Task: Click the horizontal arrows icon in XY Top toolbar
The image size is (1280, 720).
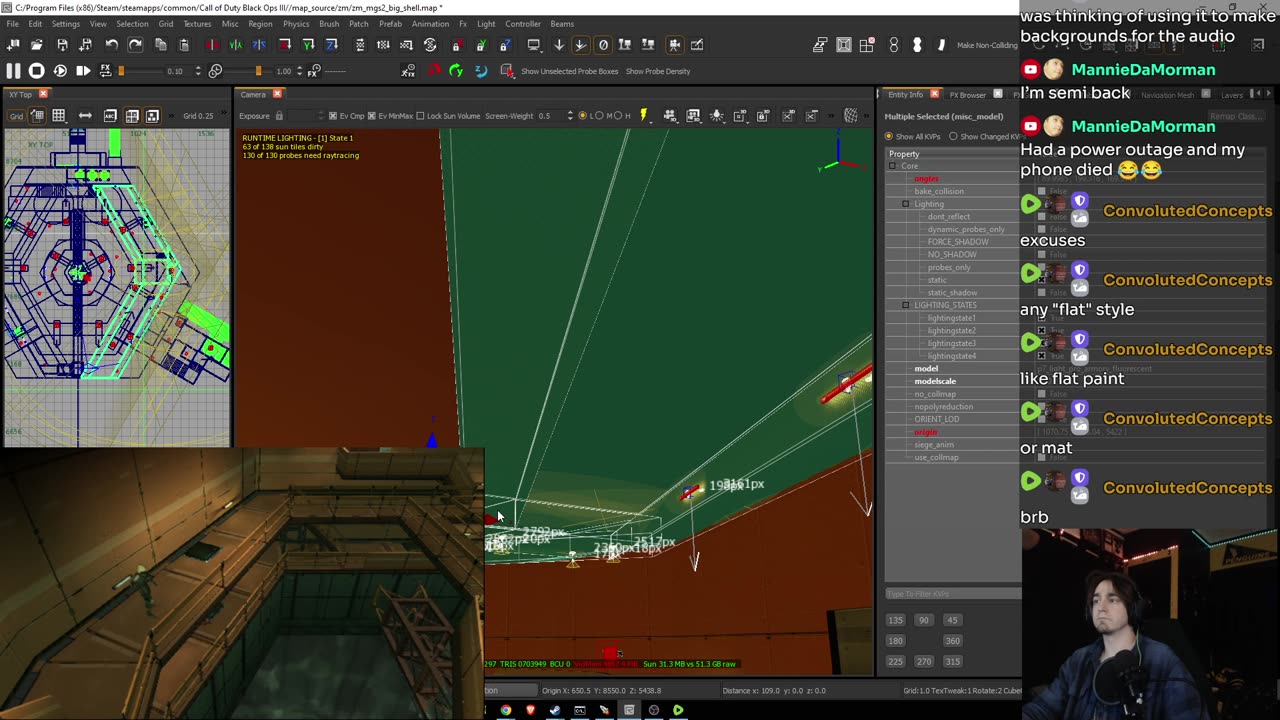Action: click(85, 116)
